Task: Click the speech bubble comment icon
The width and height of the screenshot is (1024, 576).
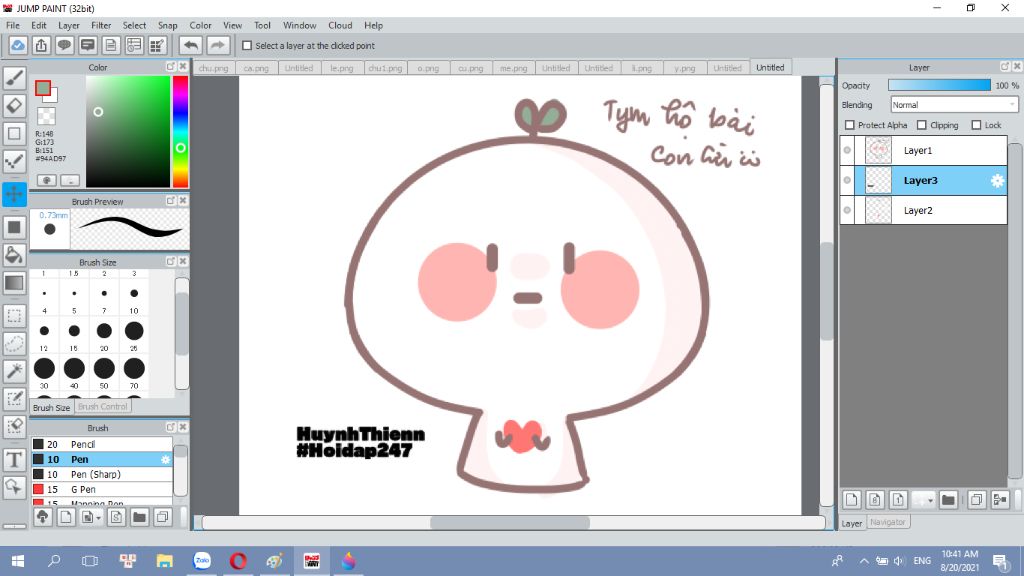Action: pos(64,45)
